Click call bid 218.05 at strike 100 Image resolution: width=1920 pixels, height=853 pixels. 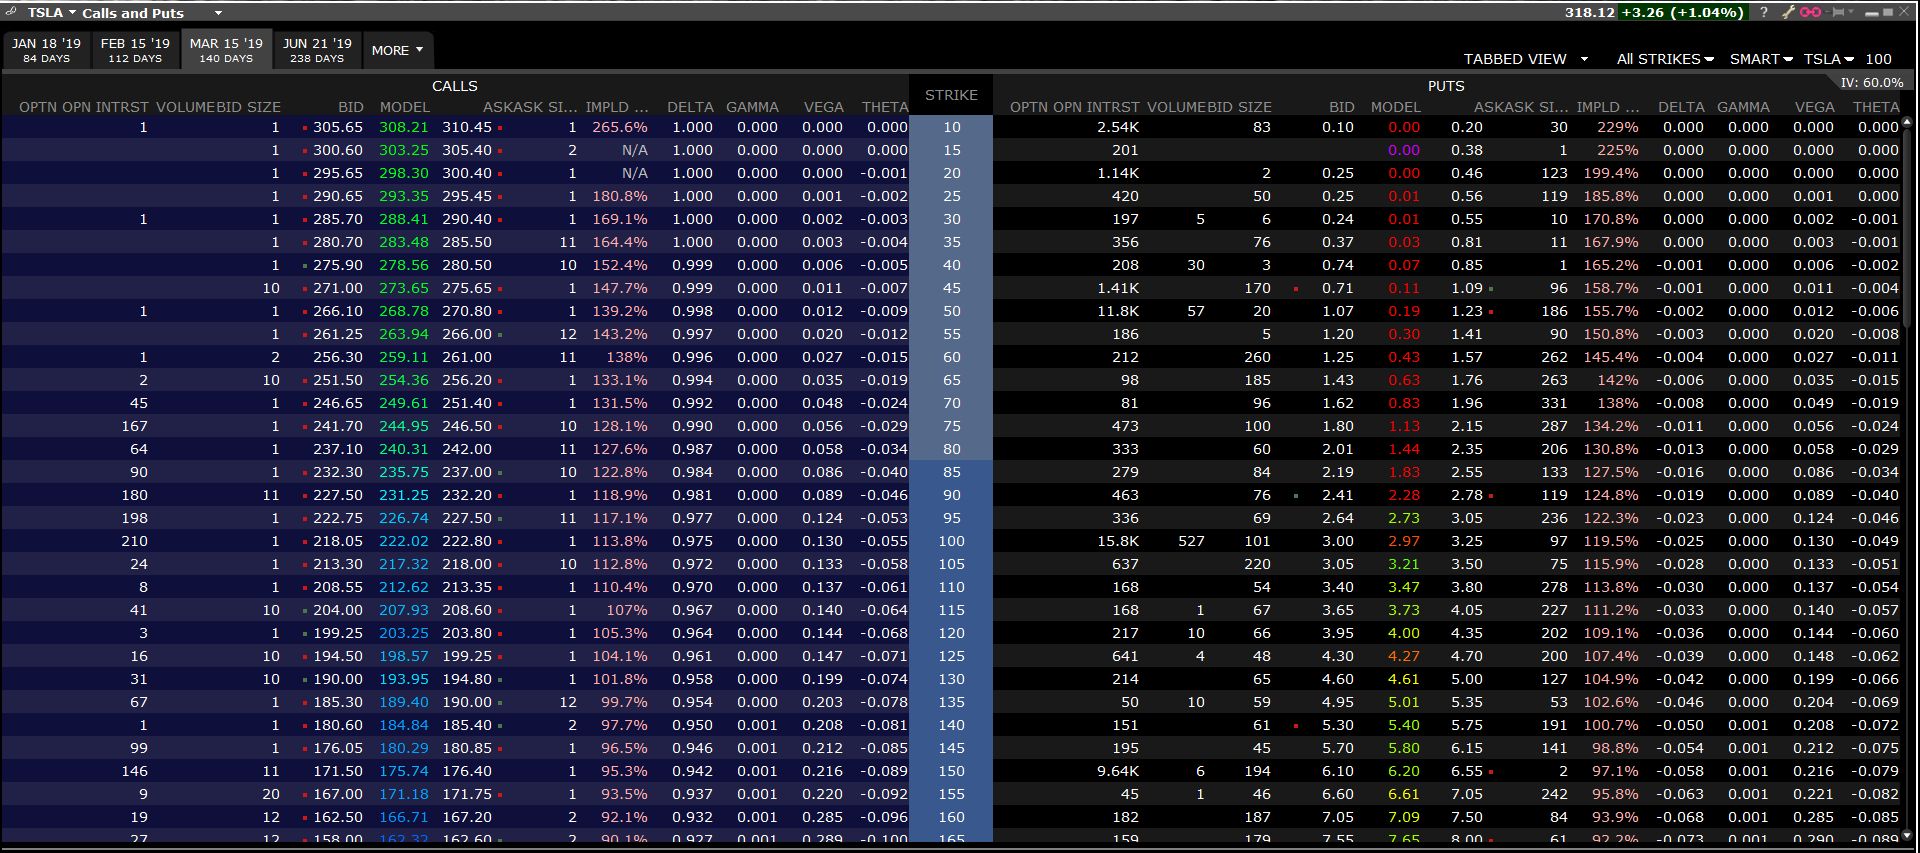pyautogui.click(x=338, y=541)
